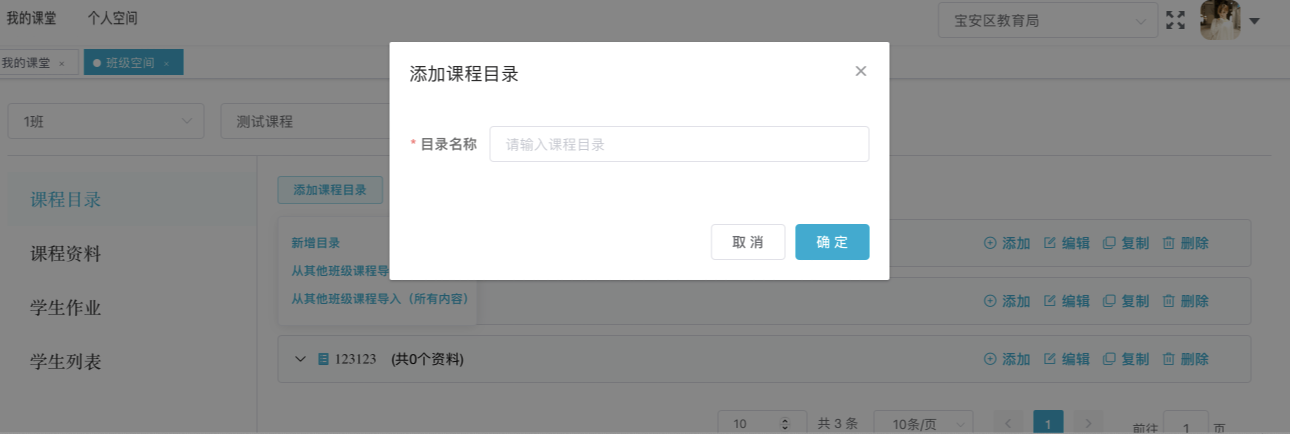Click the fullscreen toggle icon
The image size is (1290, 434).
click(x=1175, y=20)
